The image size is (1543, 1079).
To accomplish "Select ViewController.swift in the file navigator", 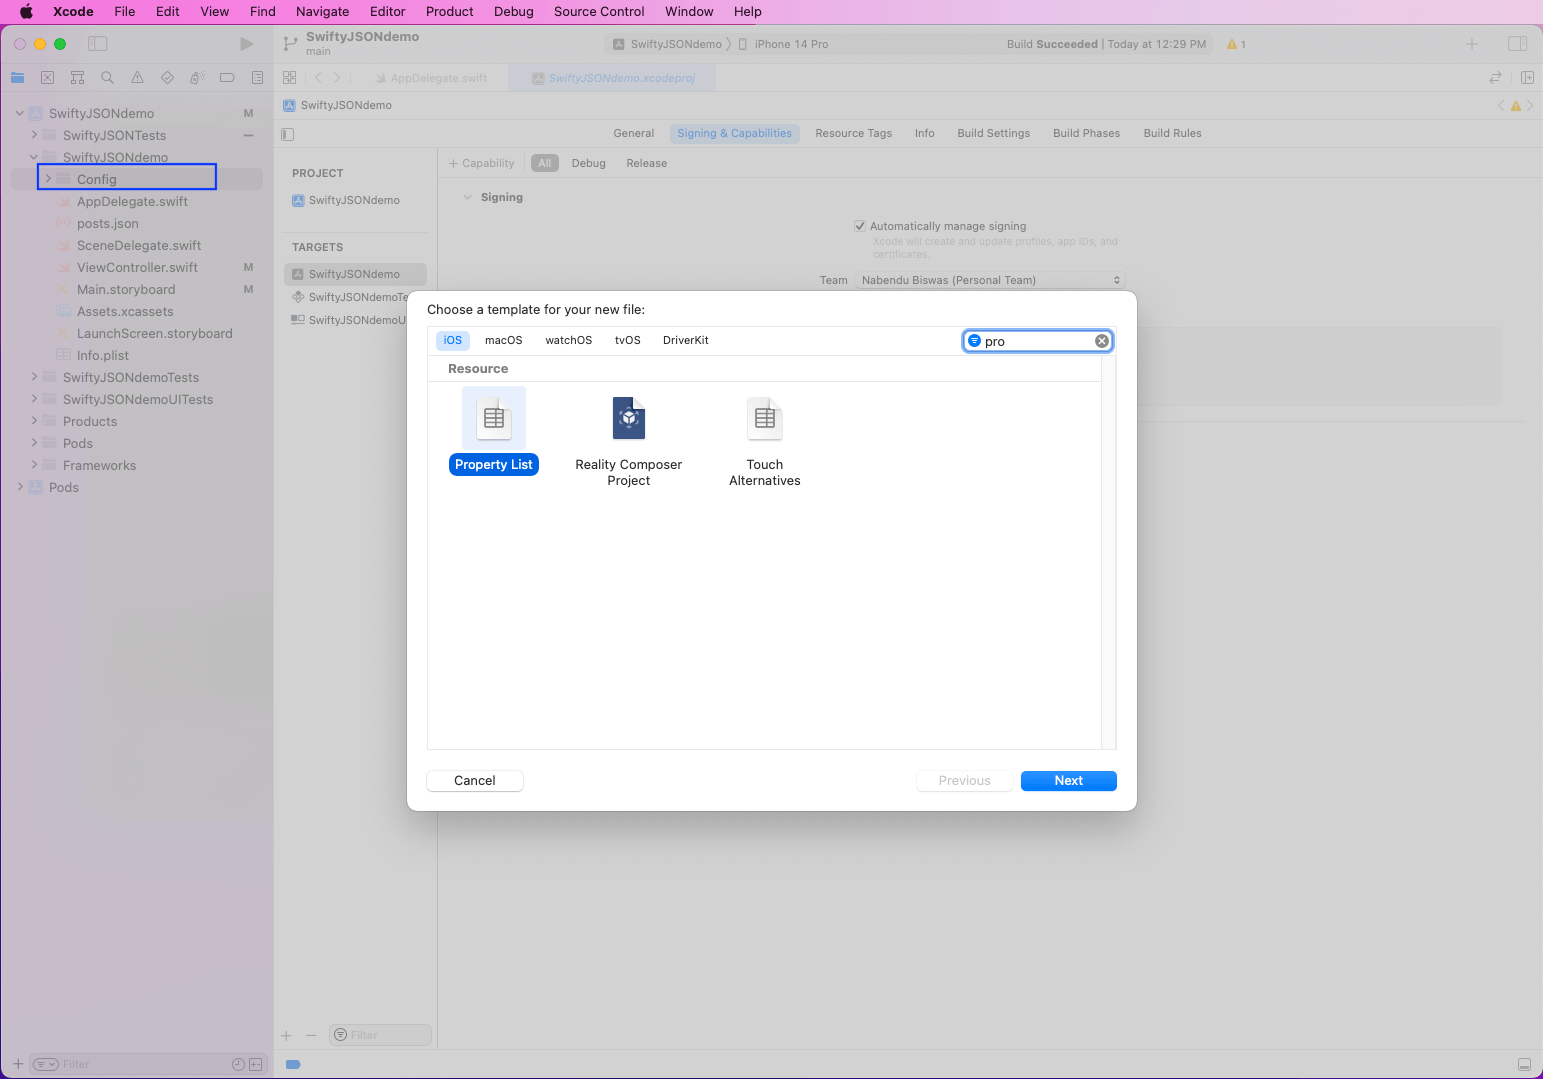I will coord(137,267).
